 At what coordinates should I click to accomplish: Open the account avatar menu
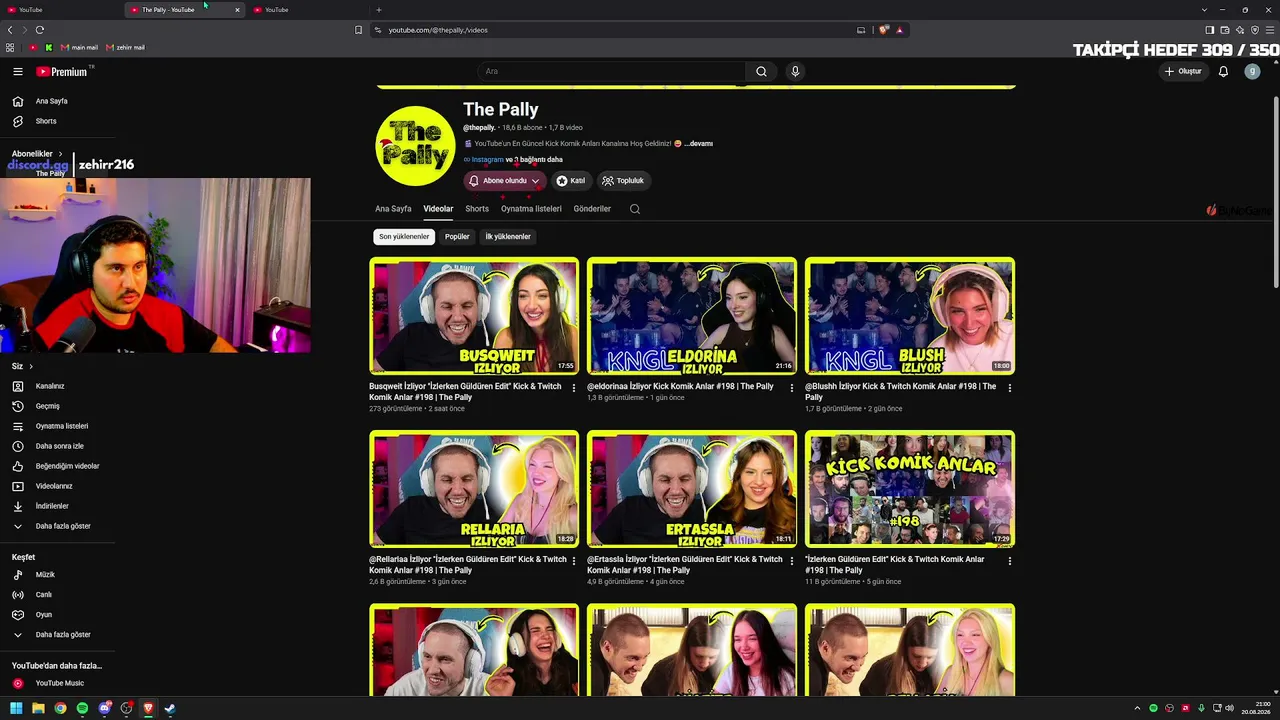[1252, 71]
